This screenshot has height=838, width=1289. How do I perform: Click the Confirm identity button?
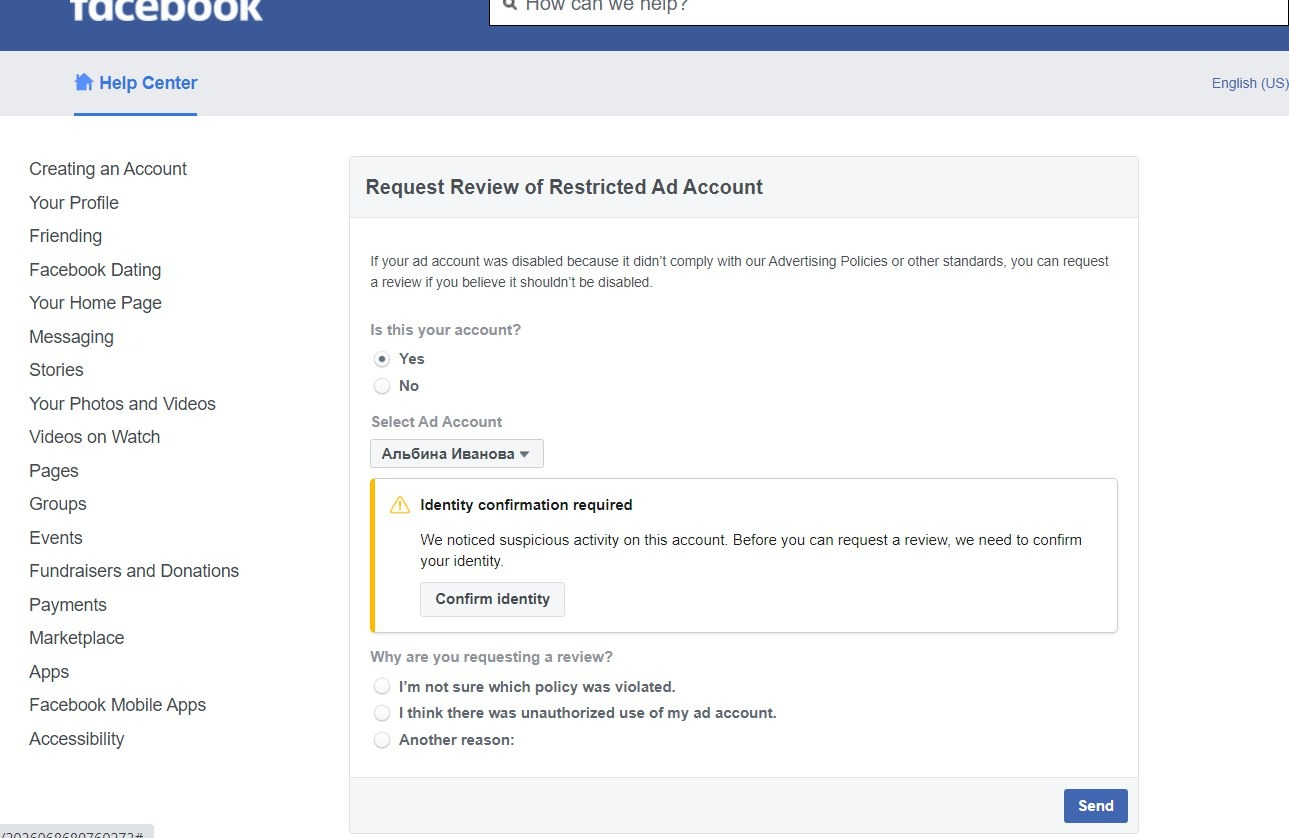coord(492,599)
